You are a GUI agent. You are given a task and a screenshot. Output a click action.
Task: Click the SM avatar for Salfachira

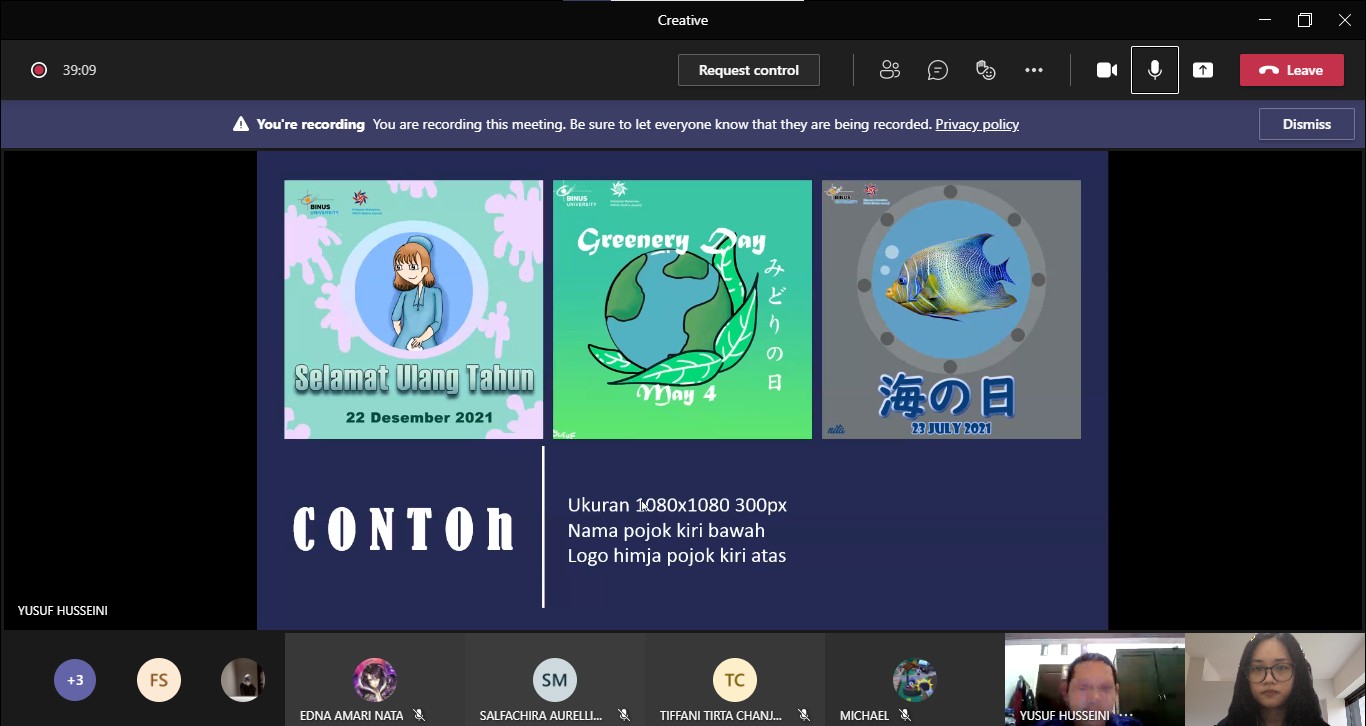pyautogui.click(x=554, y=680)
